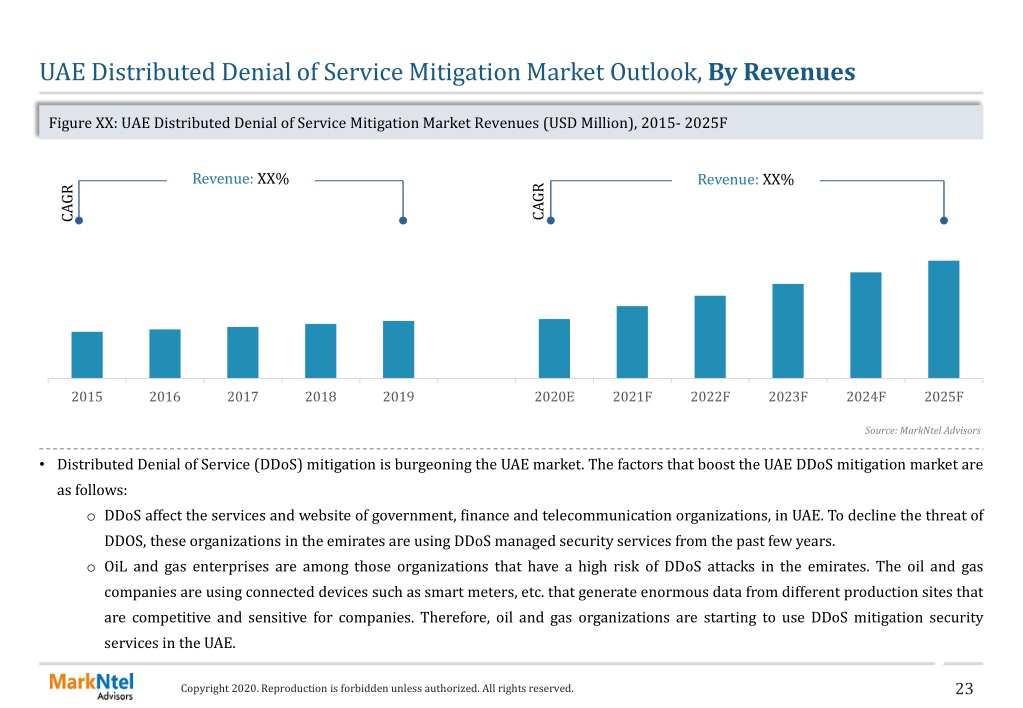The height and width of the screenshot is (708, 1023).
Task: Click the copyright 2020 notice
Action: (377, 688)
